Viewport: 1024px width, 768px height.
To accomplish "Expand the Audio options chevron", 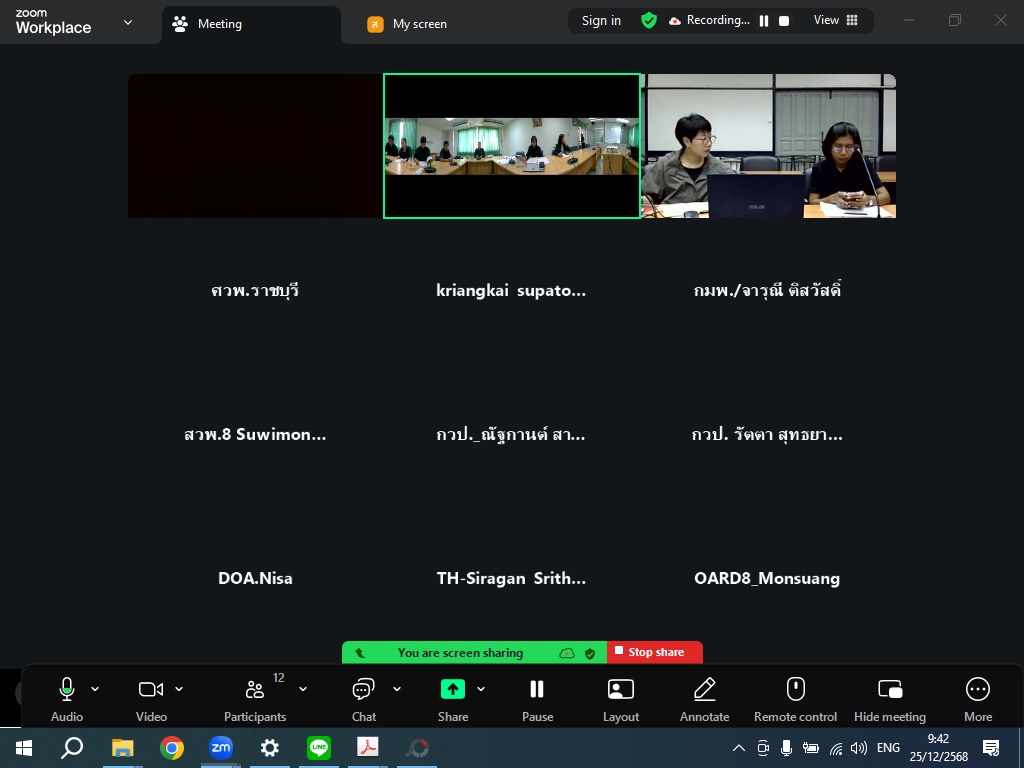I will coord(95,689).
